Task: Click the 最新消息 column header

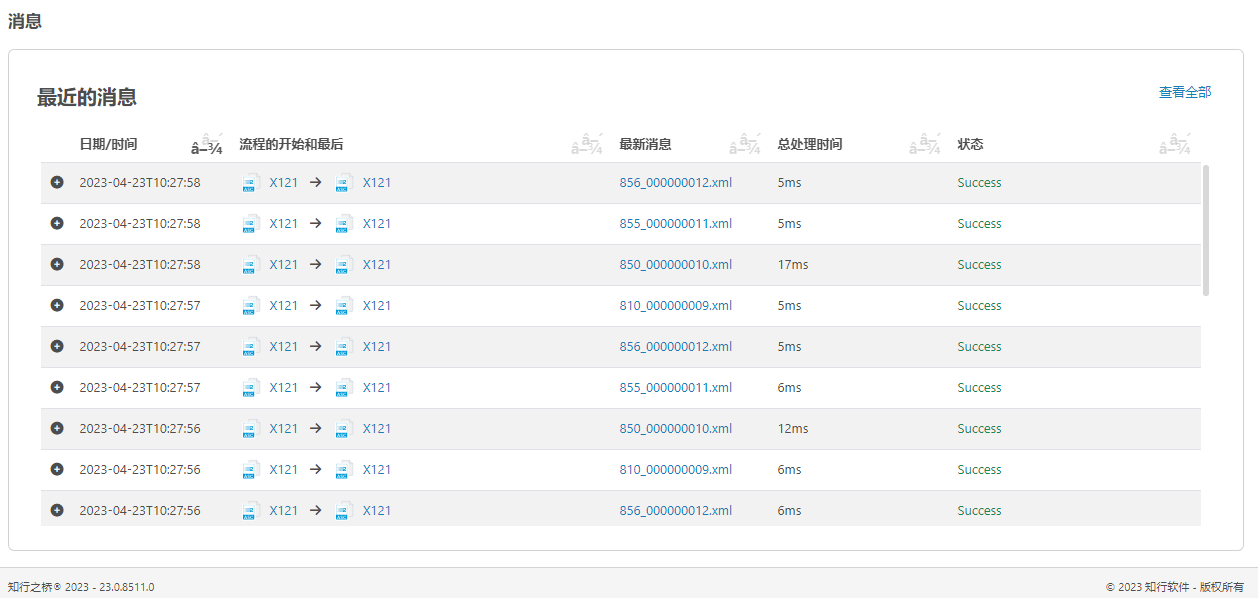Action: pyautogui.click(x=646, y=144)
